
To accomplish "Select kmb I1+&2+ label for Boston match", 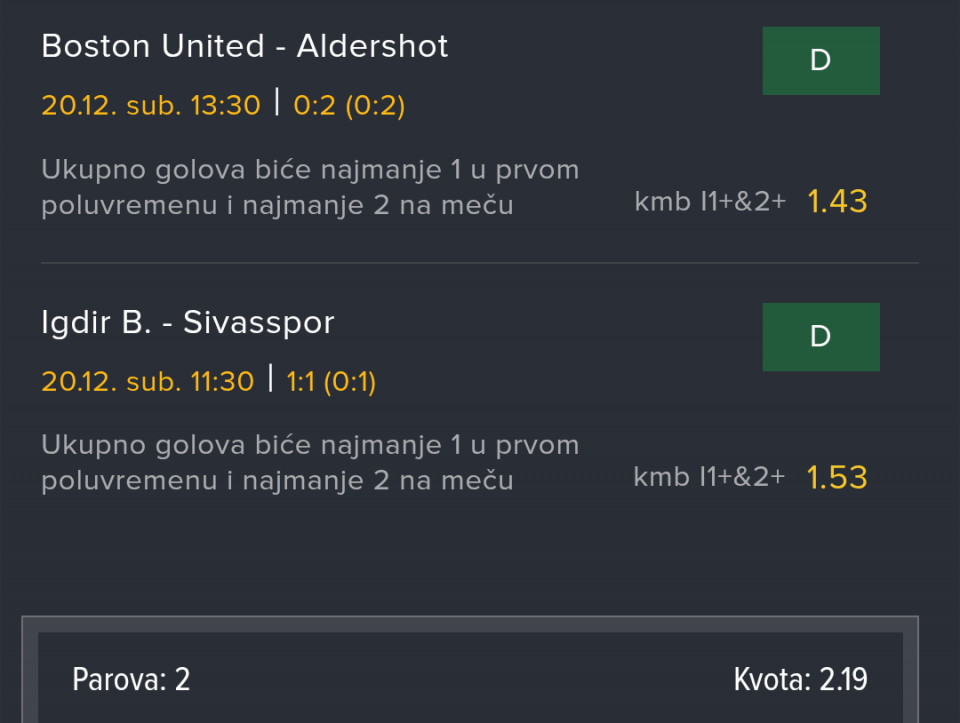I will (710, 202).
